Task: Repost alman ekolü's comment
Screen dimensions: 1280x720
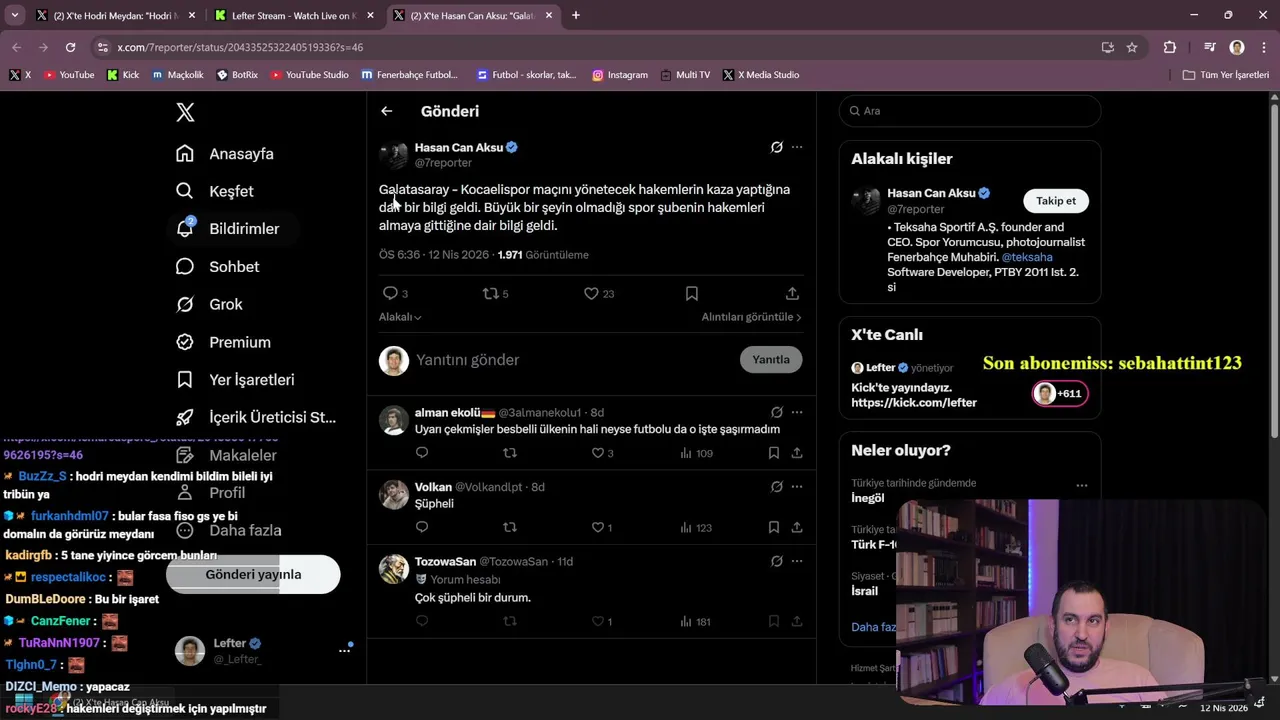Action: 510,453
